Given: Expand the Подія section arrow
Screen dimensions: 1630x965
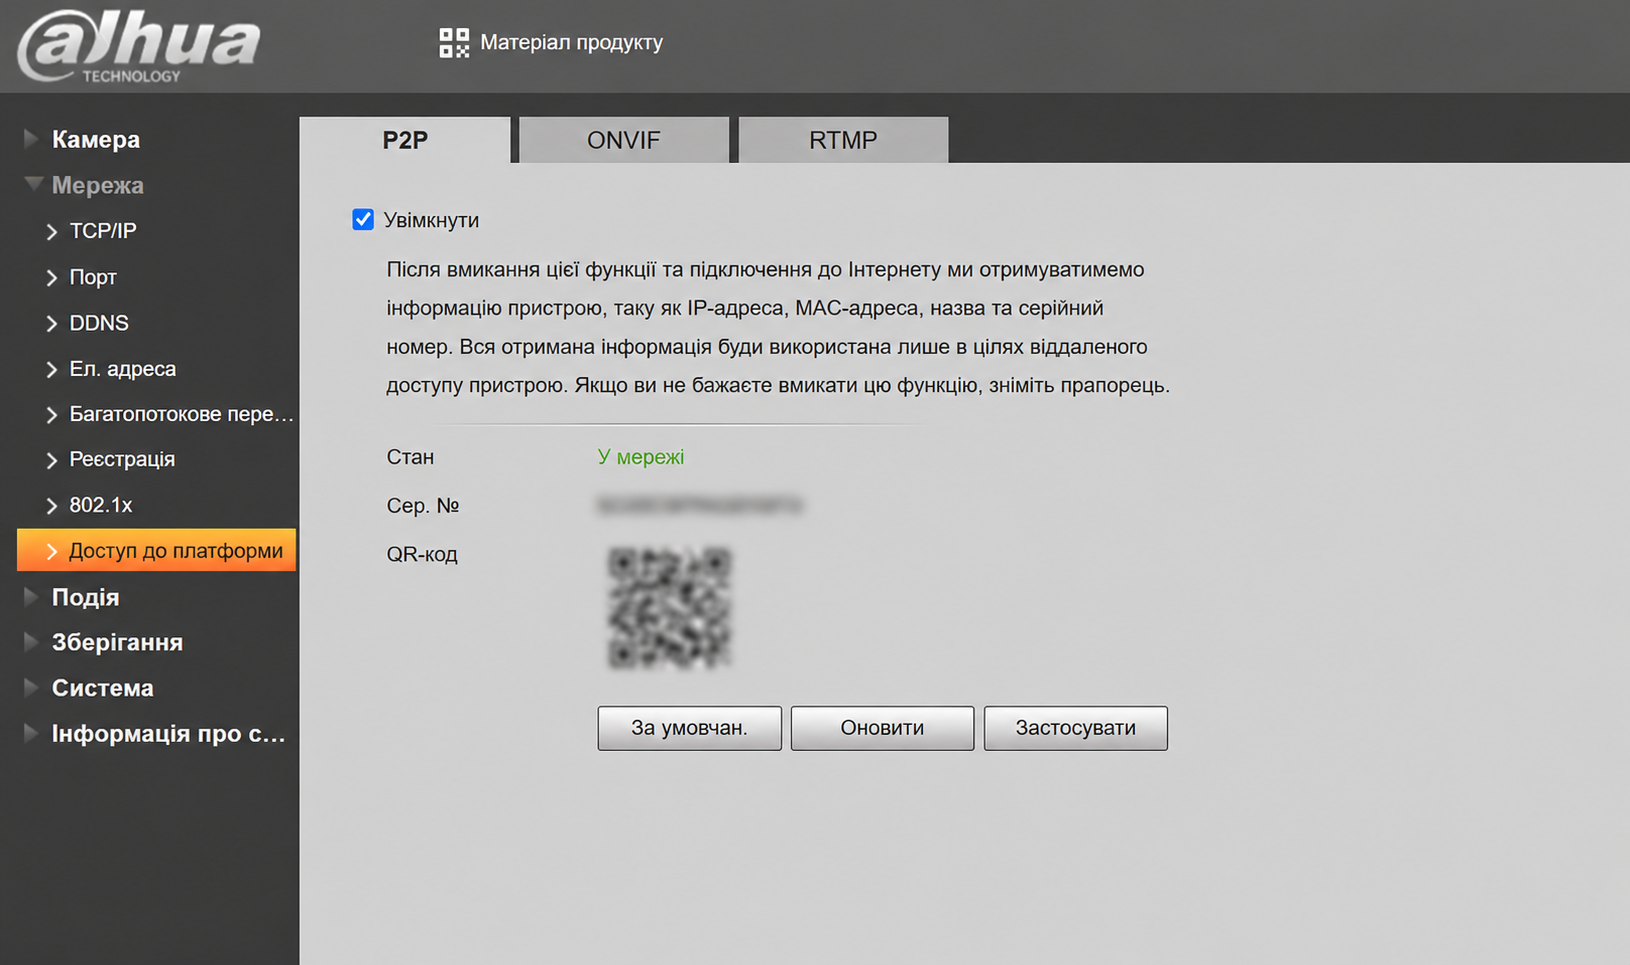Looking at the screenshot, I should click(x=31, y=597).
